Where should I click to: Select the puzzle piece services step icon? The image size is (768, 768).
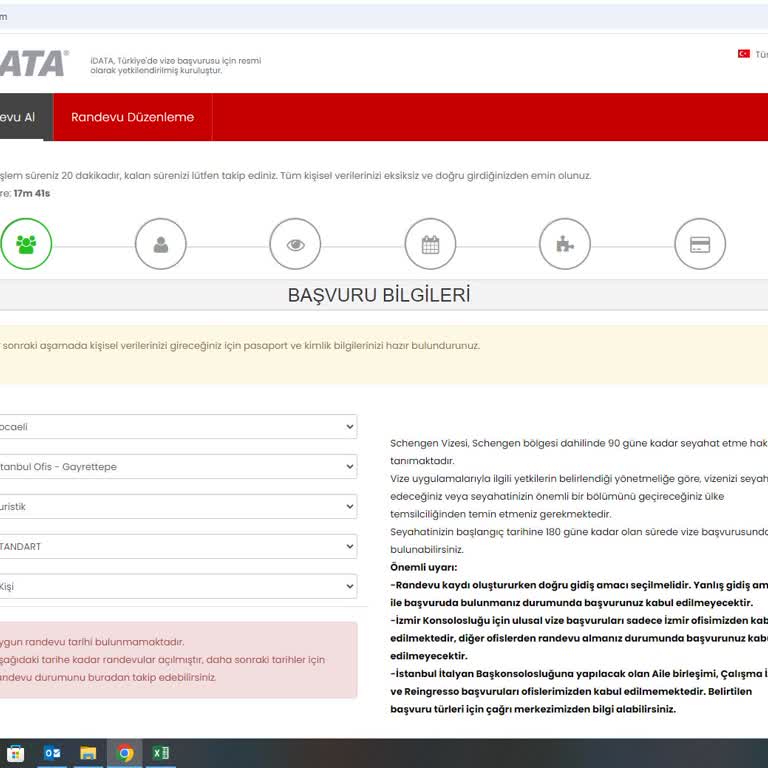pyautogui.click(x=565, y=244)
